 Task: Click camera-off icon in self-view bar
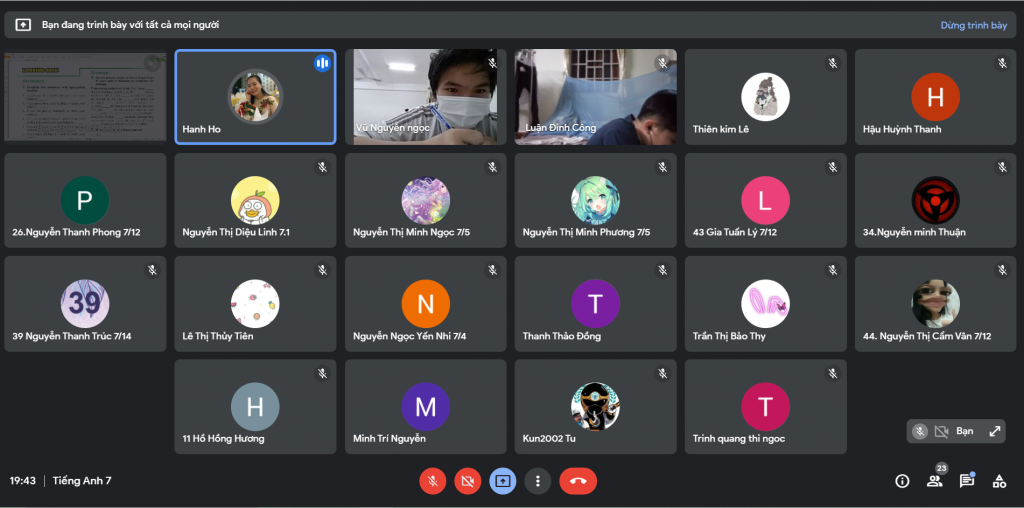point(941,431)
